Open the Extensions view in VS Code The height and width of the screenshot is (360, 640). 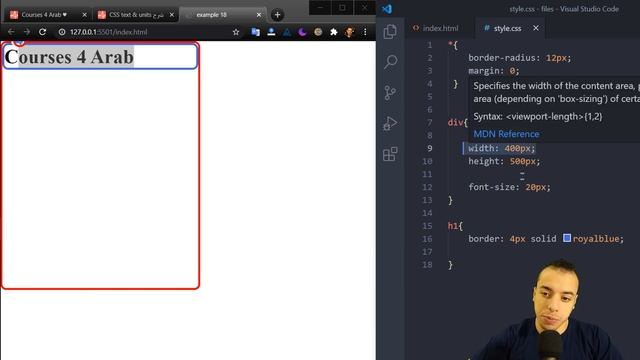coord(390,154)
